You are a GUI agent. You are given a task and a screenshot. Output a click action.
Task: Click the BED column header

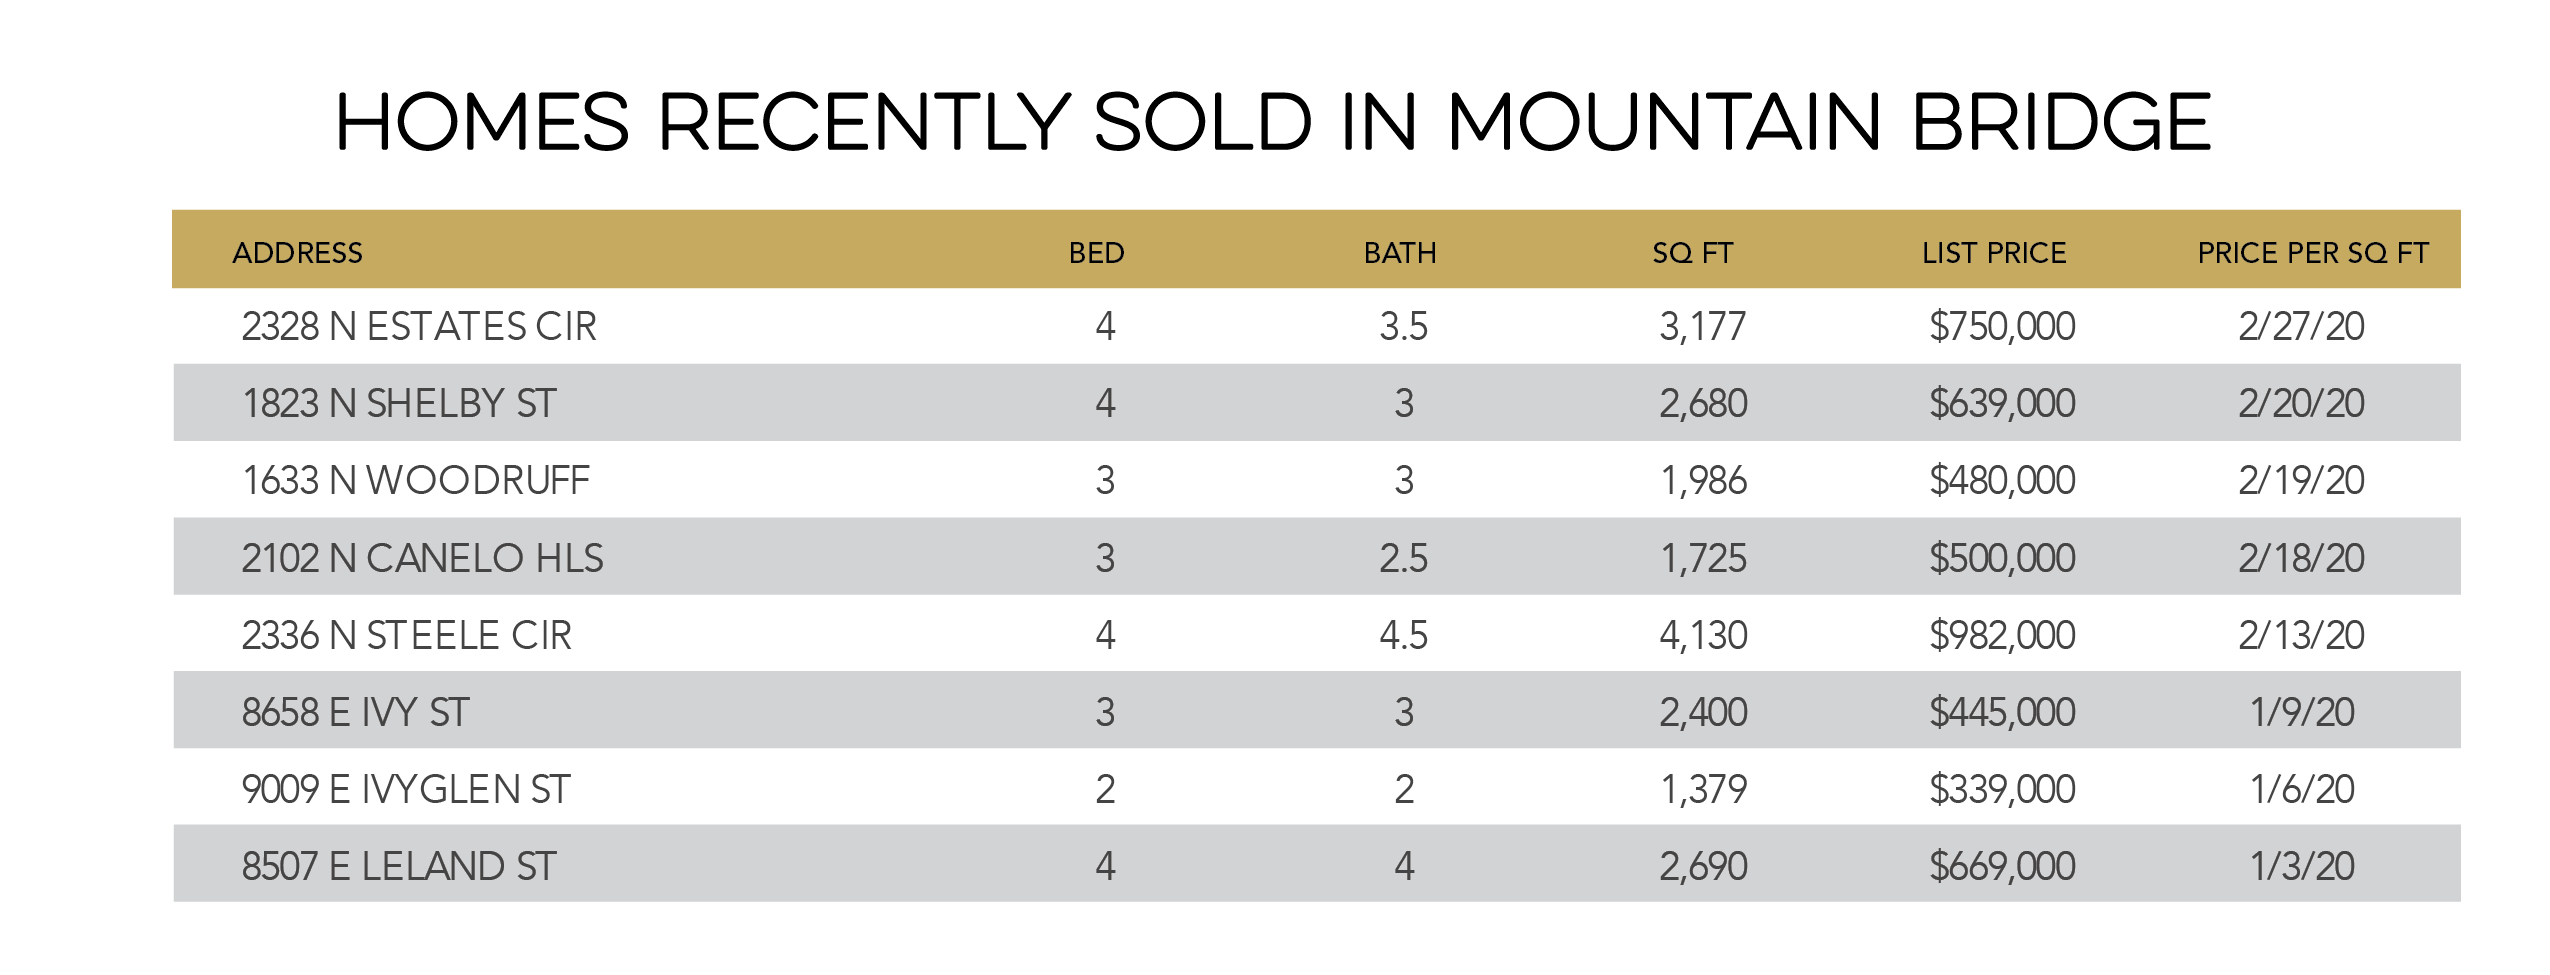pyautogui.click(x=1096, y=253)
